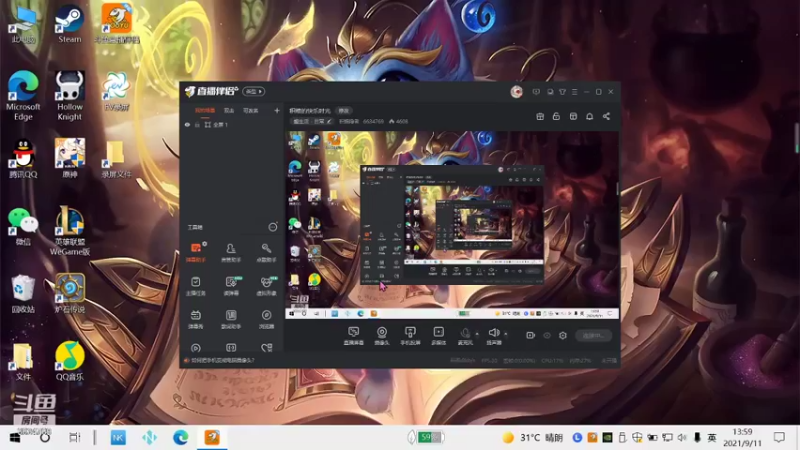The width and height of the screenshot is (800, 450).
Task: Edit the stream category with pencil icon
Action: 329,121
